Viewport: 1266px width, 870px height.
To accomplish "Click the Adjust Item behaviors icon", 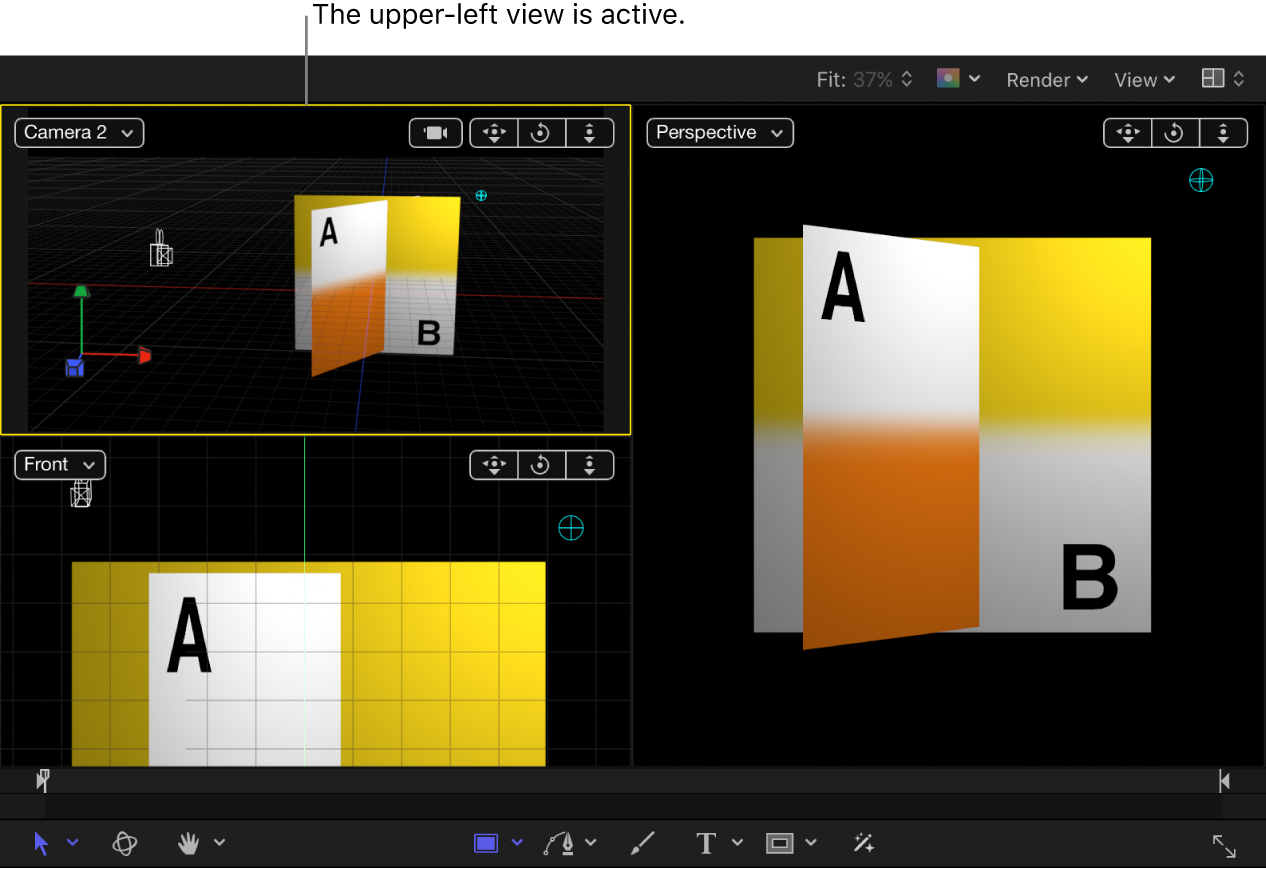I will [x=863, y=843].
